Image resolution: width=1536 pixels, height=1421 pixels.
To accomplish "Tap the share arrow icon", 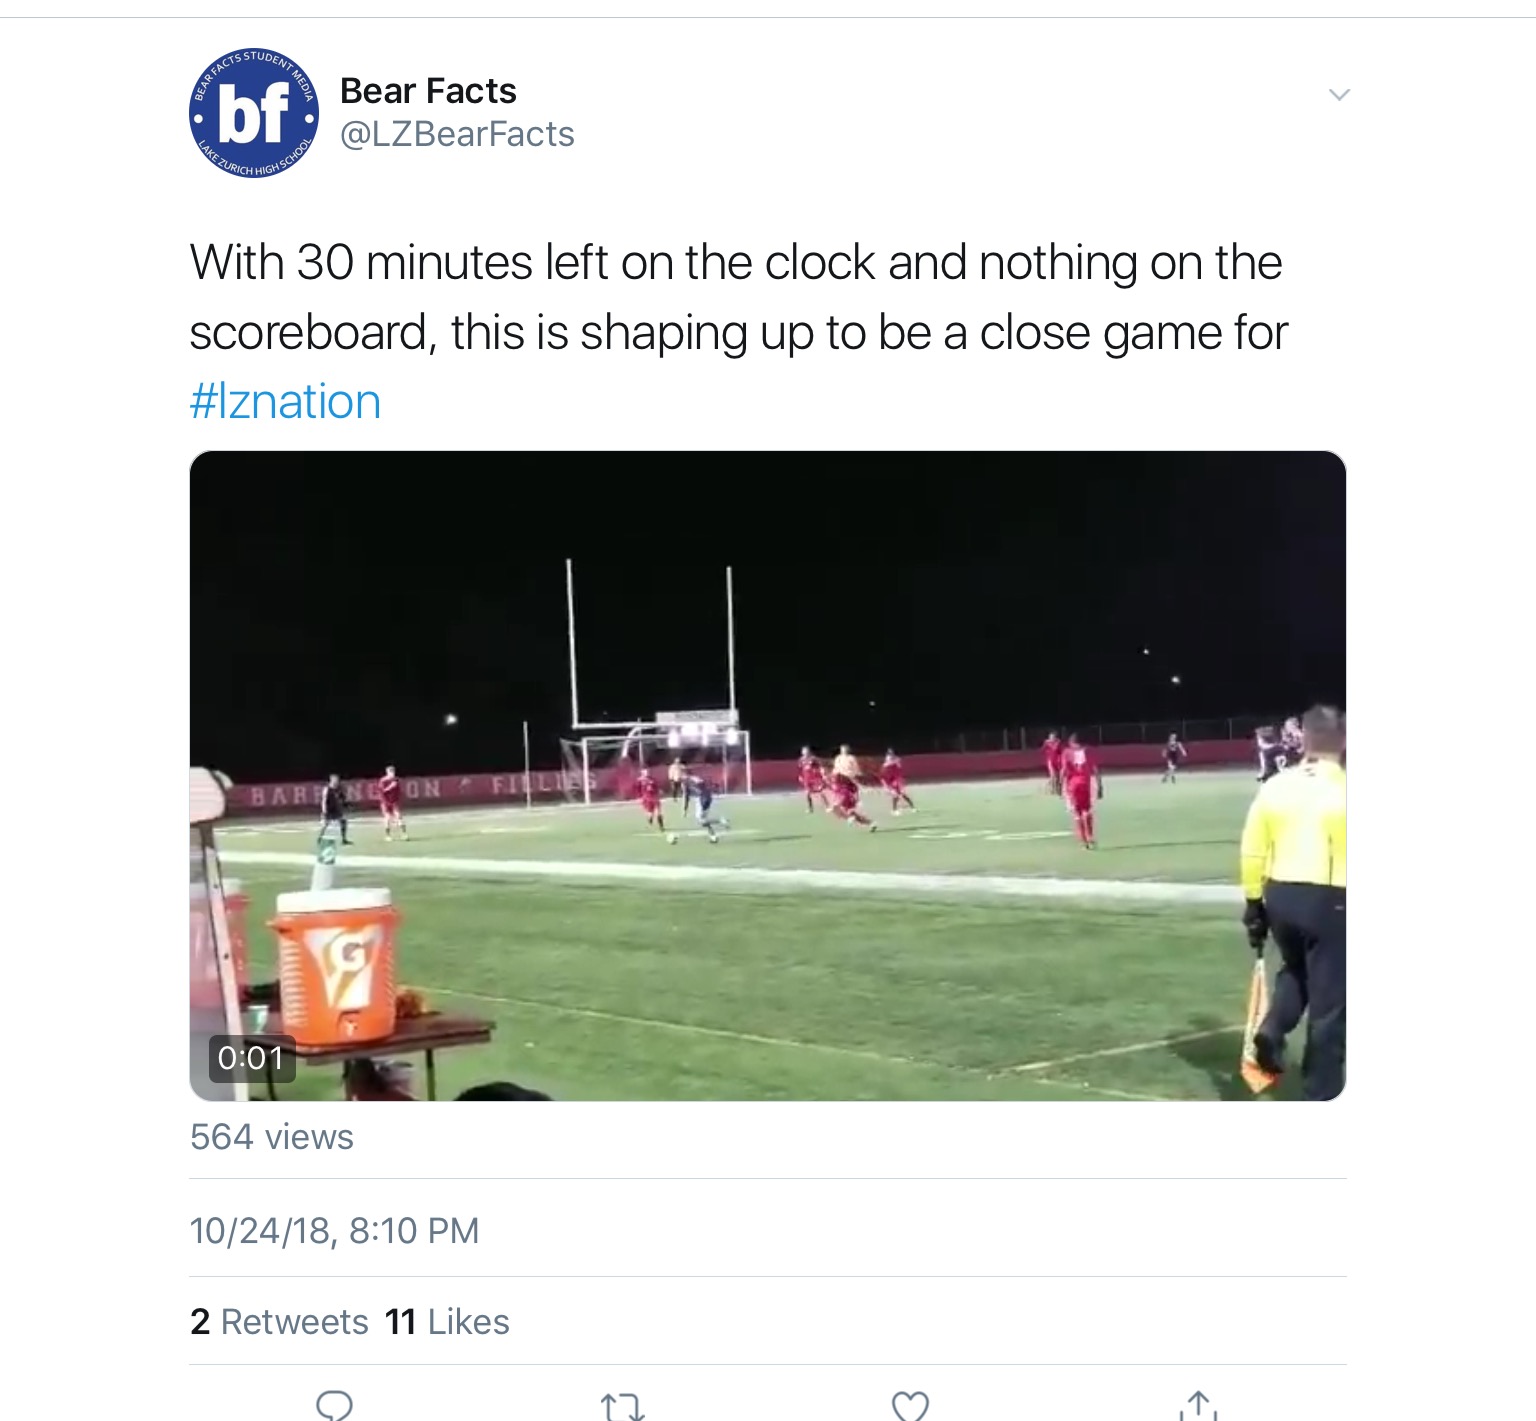I will tap(1198, 1405).
